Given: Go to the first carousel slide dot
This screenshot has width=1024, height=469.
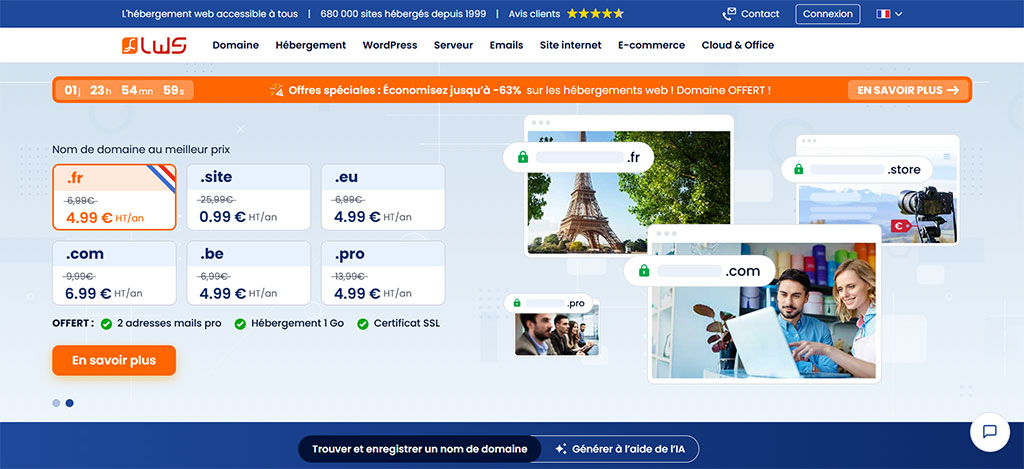Looking at the screenshot, I should [x=56, y=403].
